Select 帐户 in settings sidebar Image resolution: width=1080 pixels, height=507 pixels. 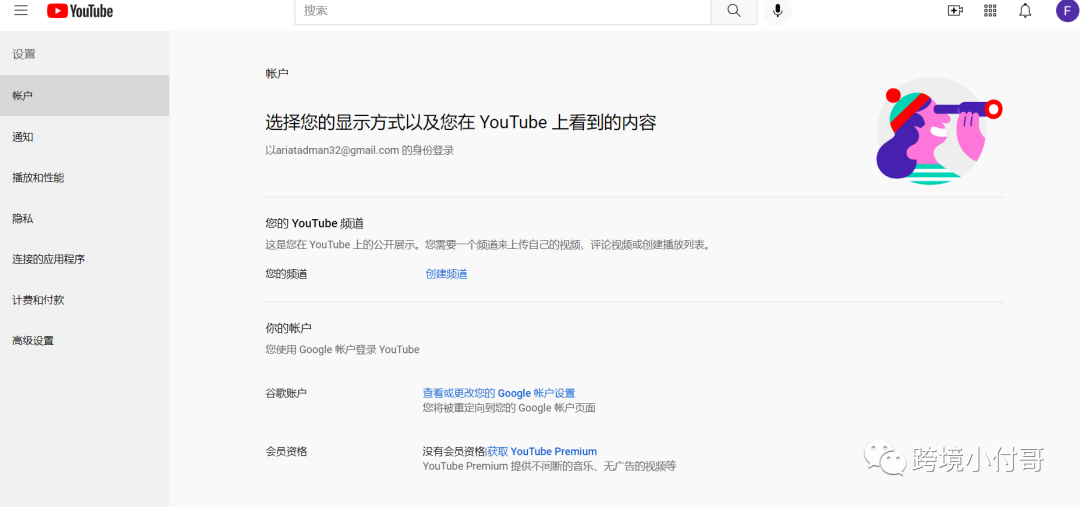tap(85, 96)
